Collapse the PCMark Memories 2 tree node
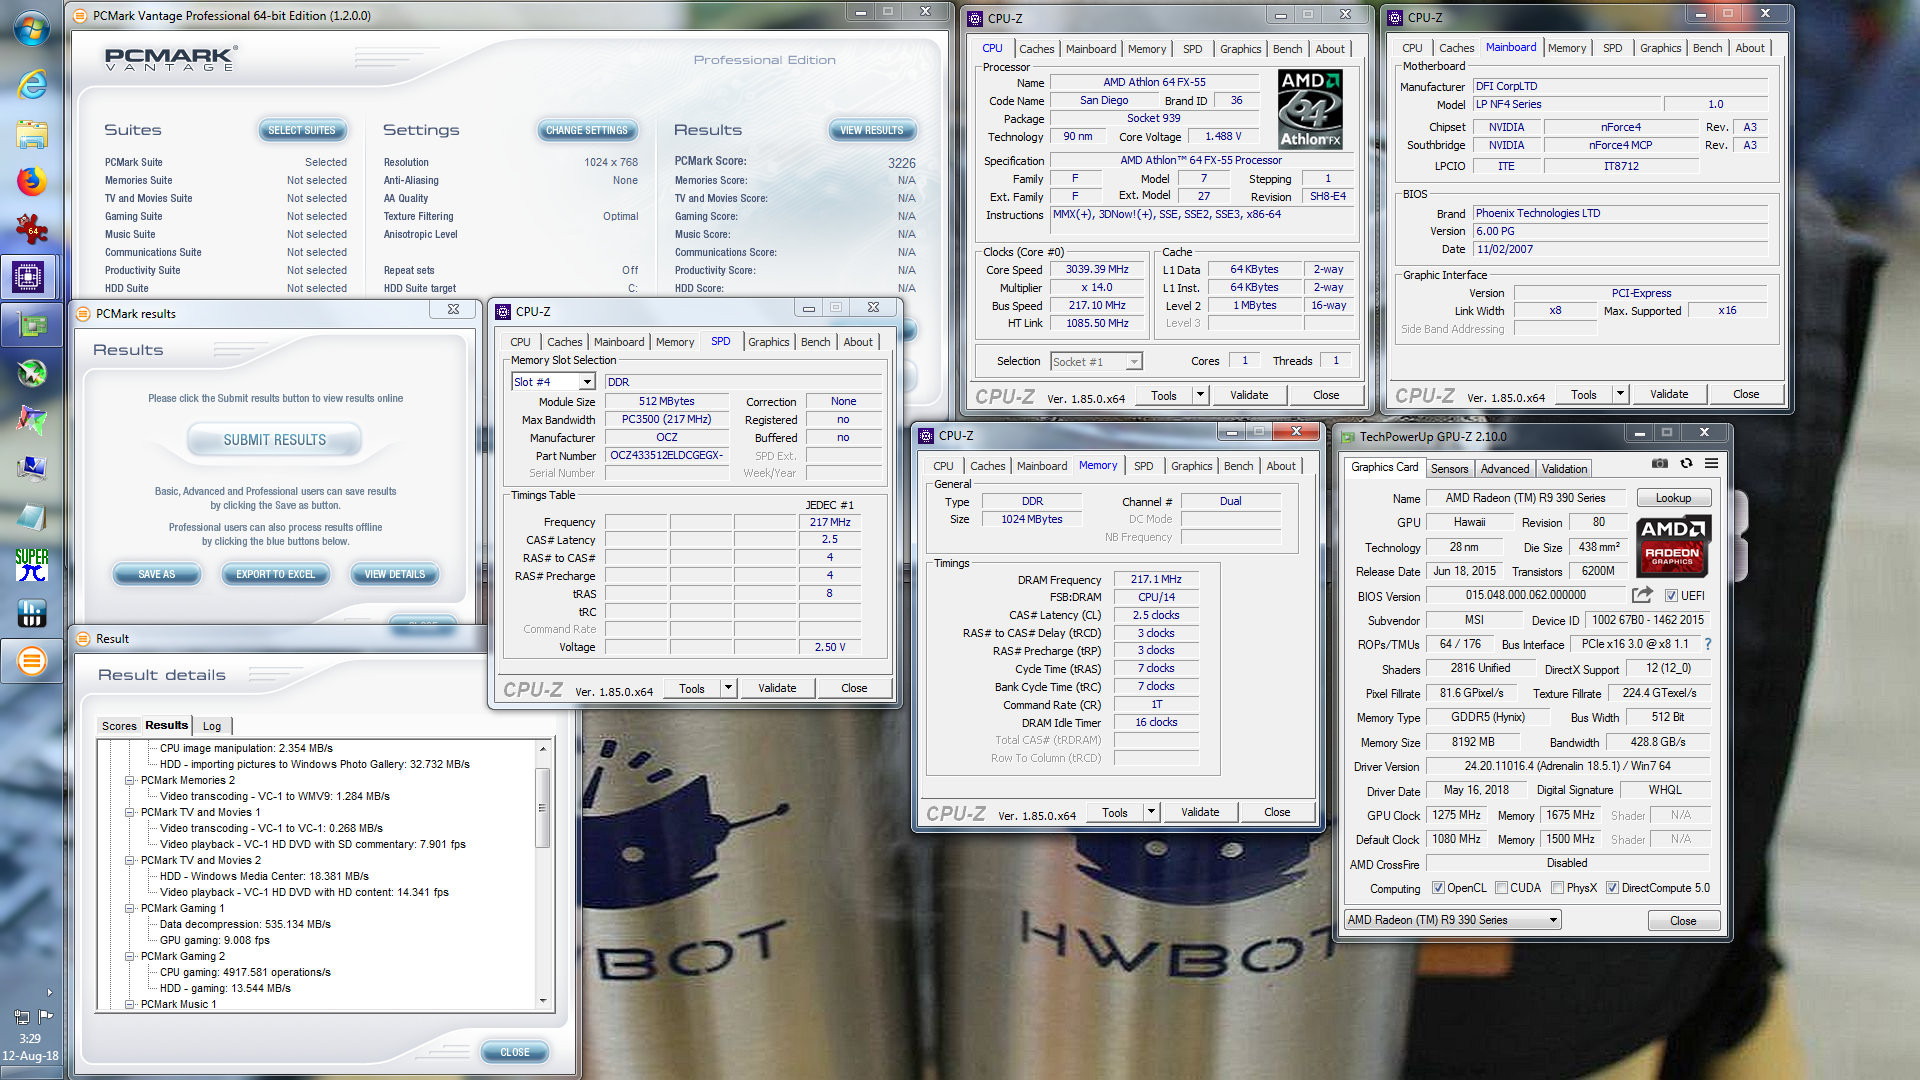 (129, 780)
